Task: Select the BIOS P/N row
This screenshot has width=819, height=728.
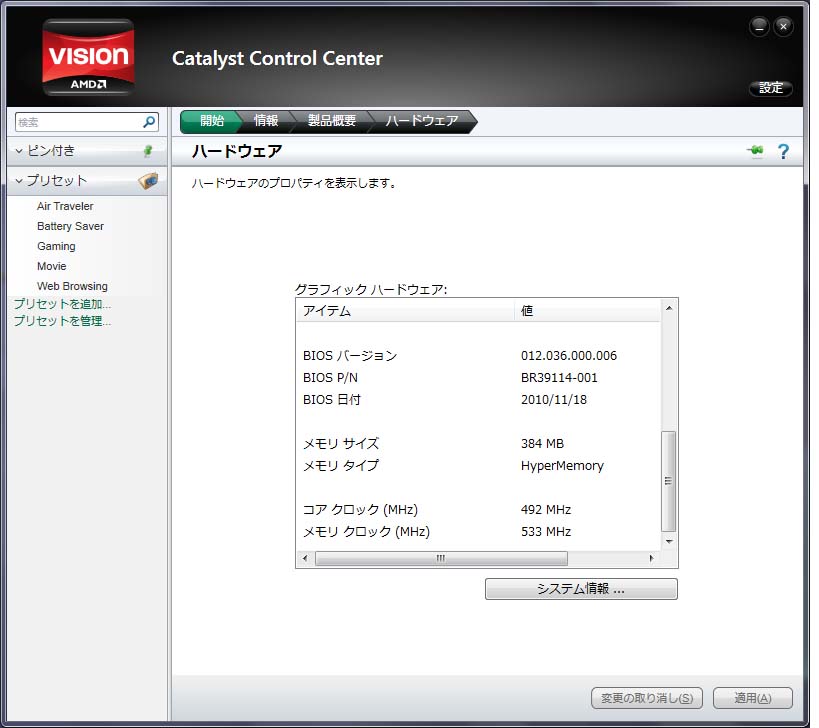Action: [x=478, y=378]
